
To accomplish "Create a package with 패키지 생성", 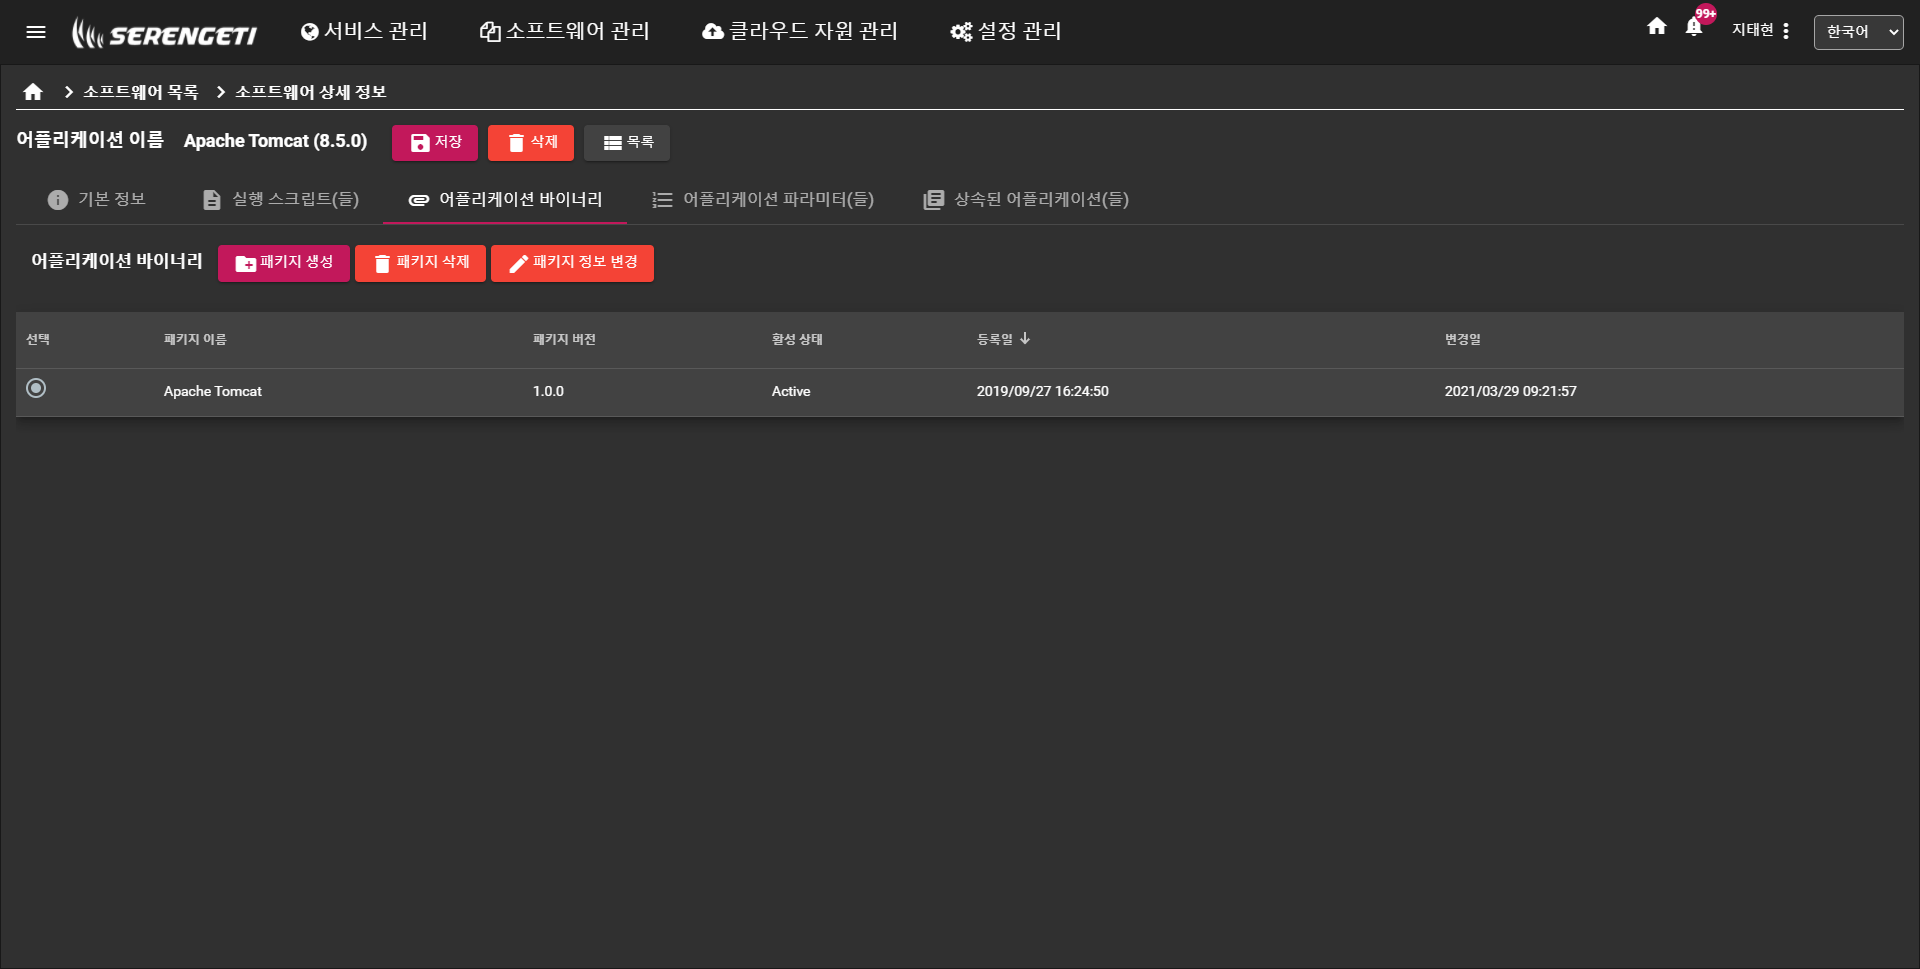I will (284, 263).
